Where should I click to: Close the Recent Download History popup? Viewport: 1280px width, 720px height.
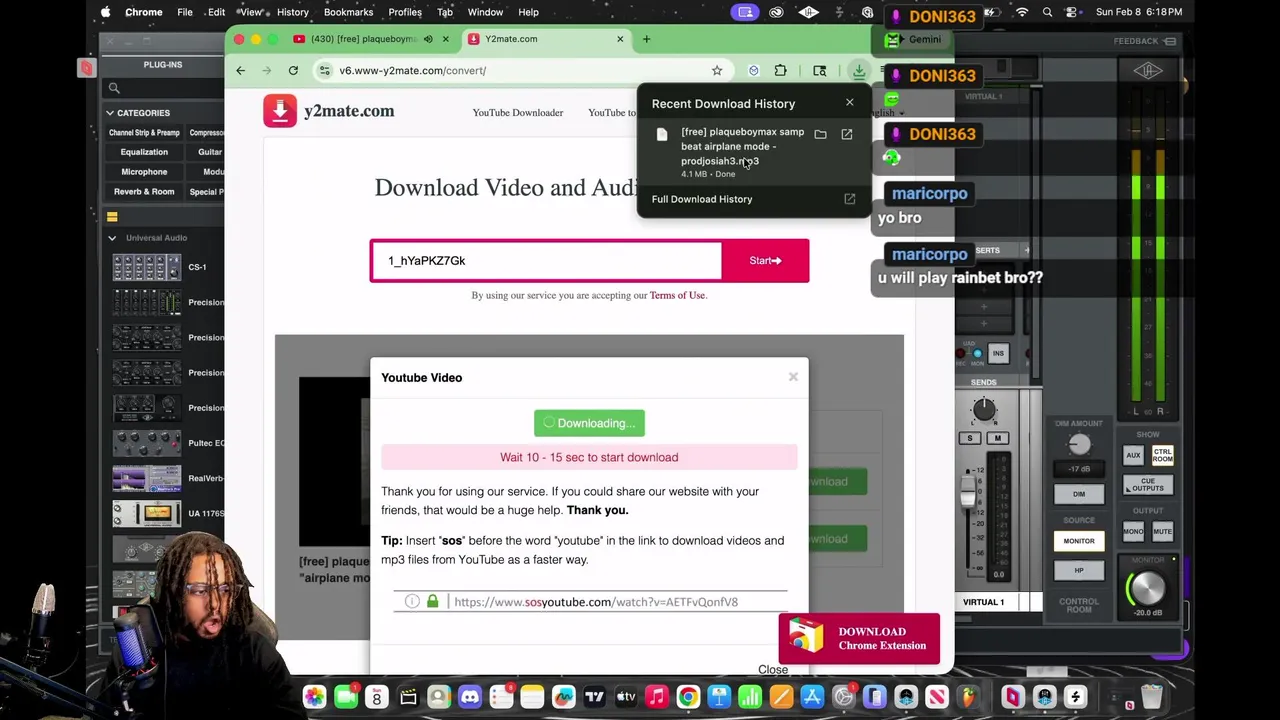tap(850, 102)
